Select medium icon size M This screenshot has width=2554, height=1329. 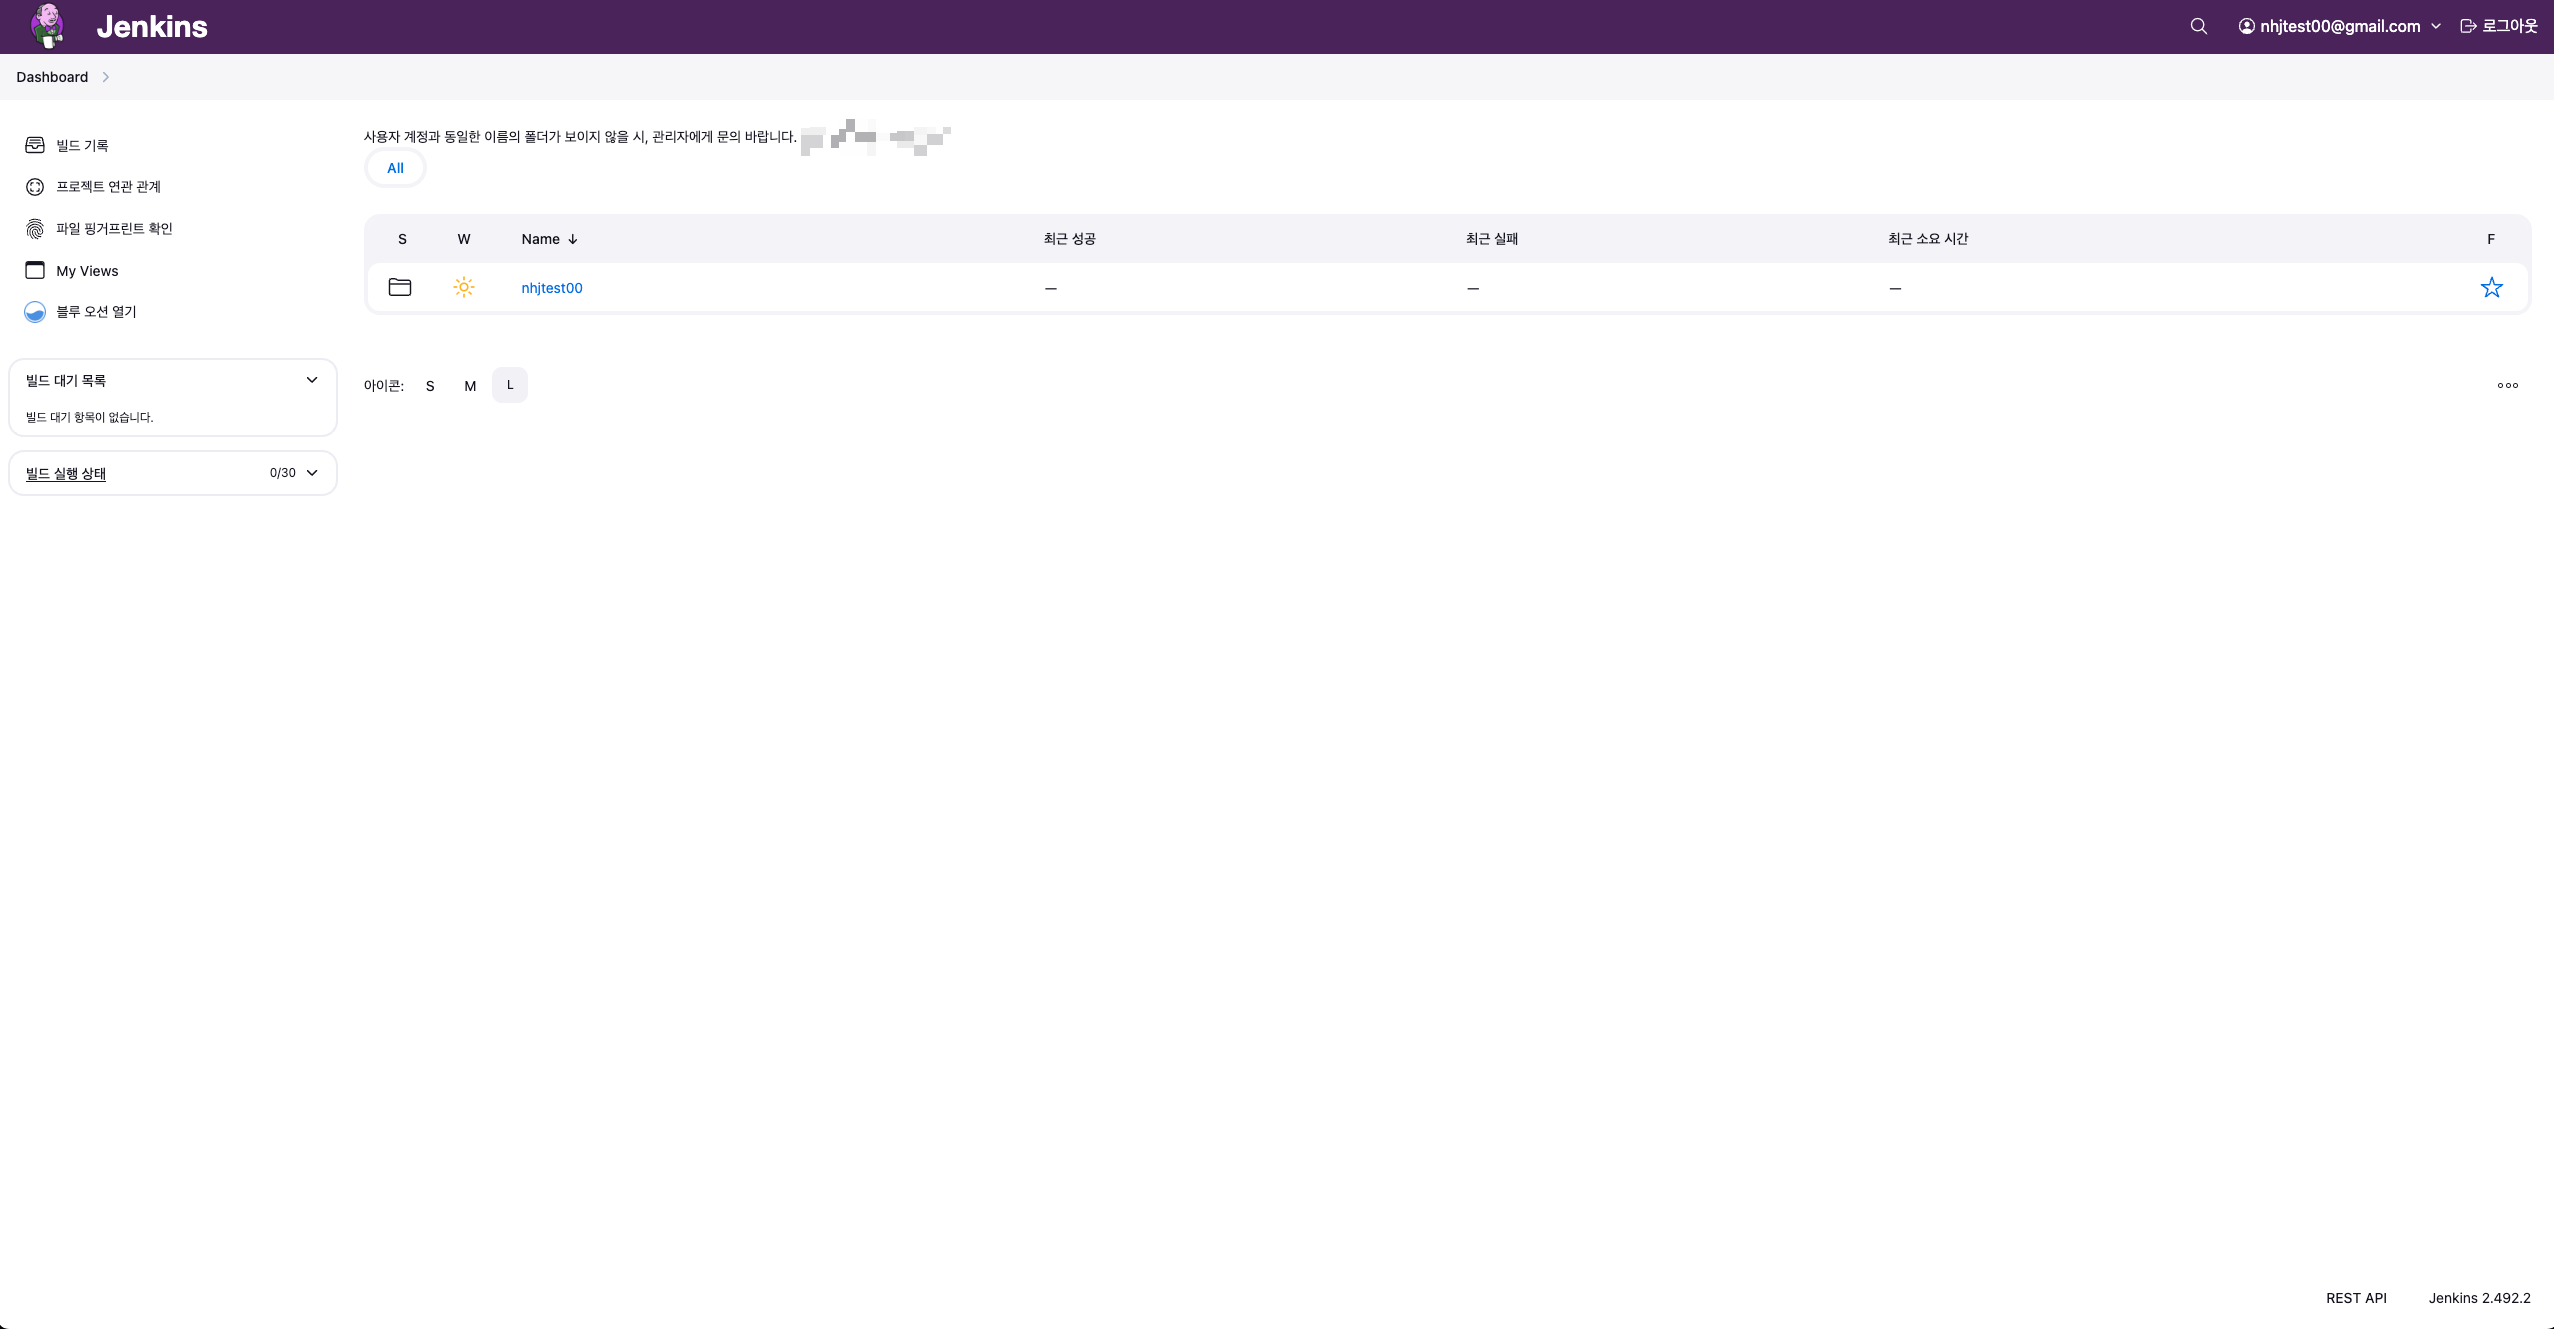coord(470,386)
